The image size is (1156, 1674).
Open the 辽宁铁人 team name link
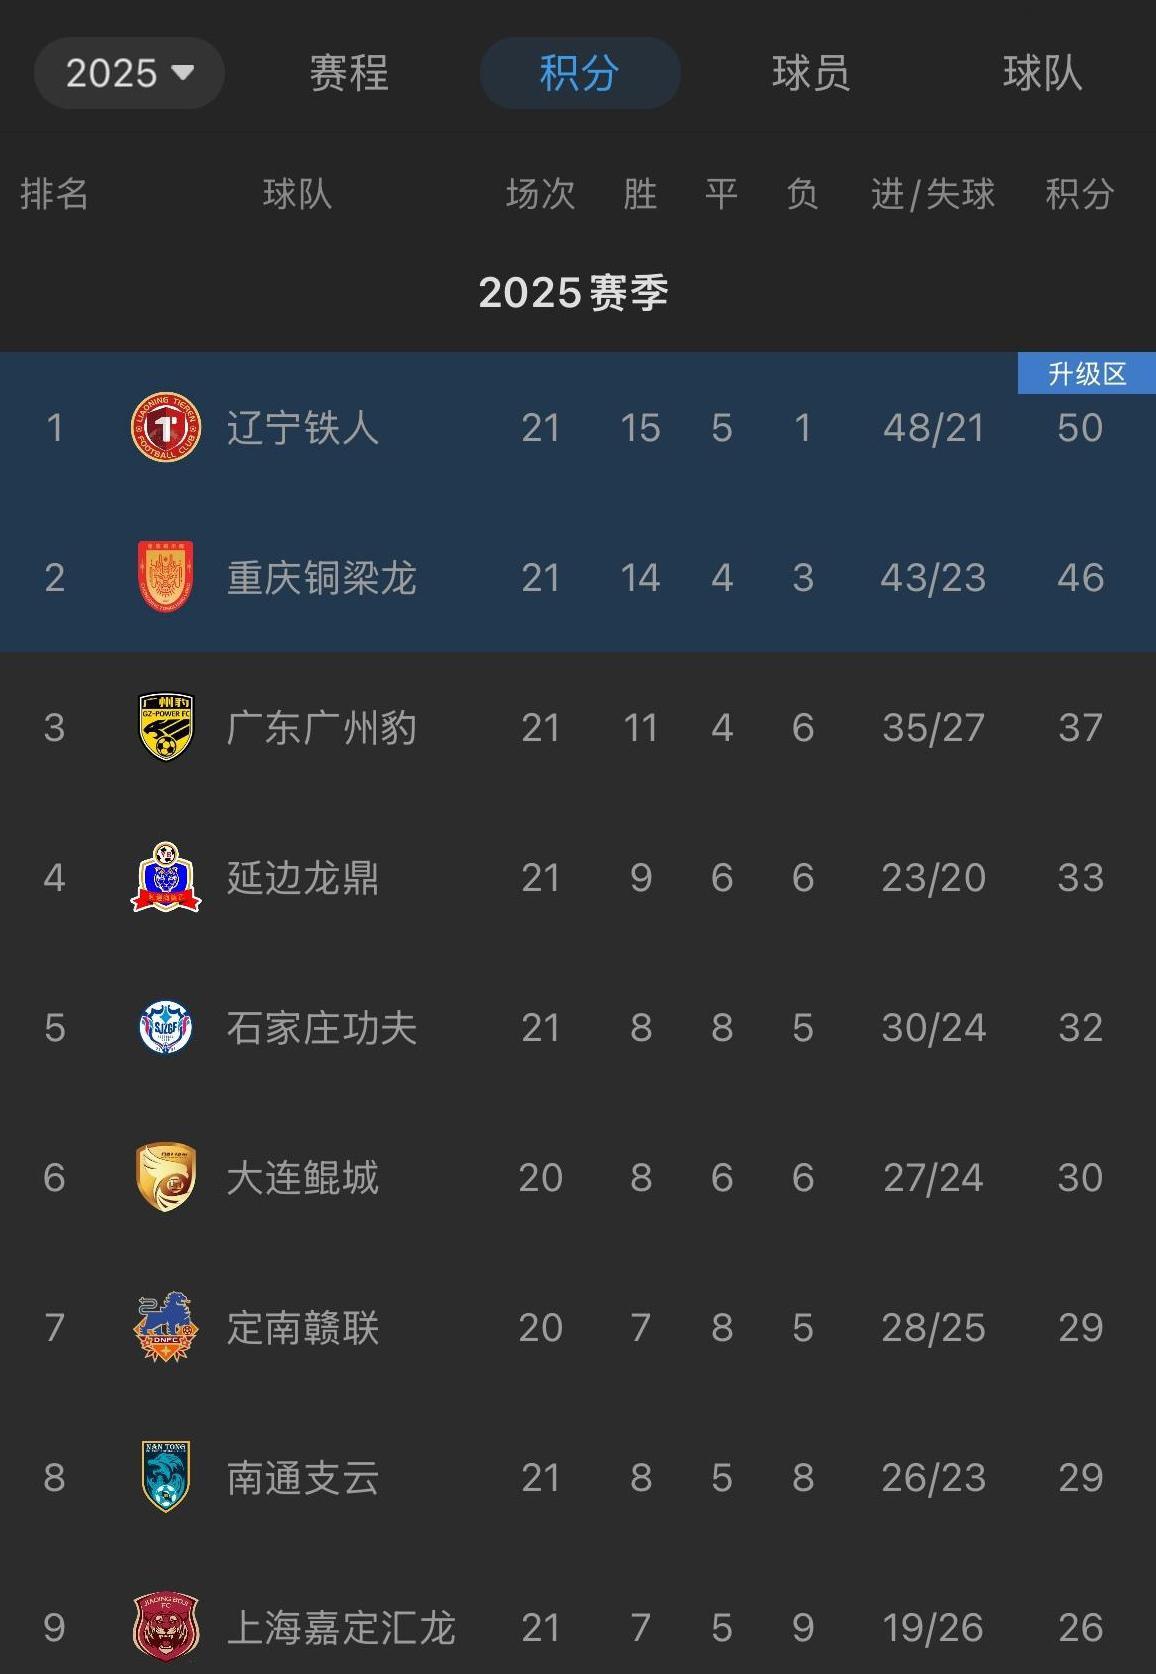302,428
